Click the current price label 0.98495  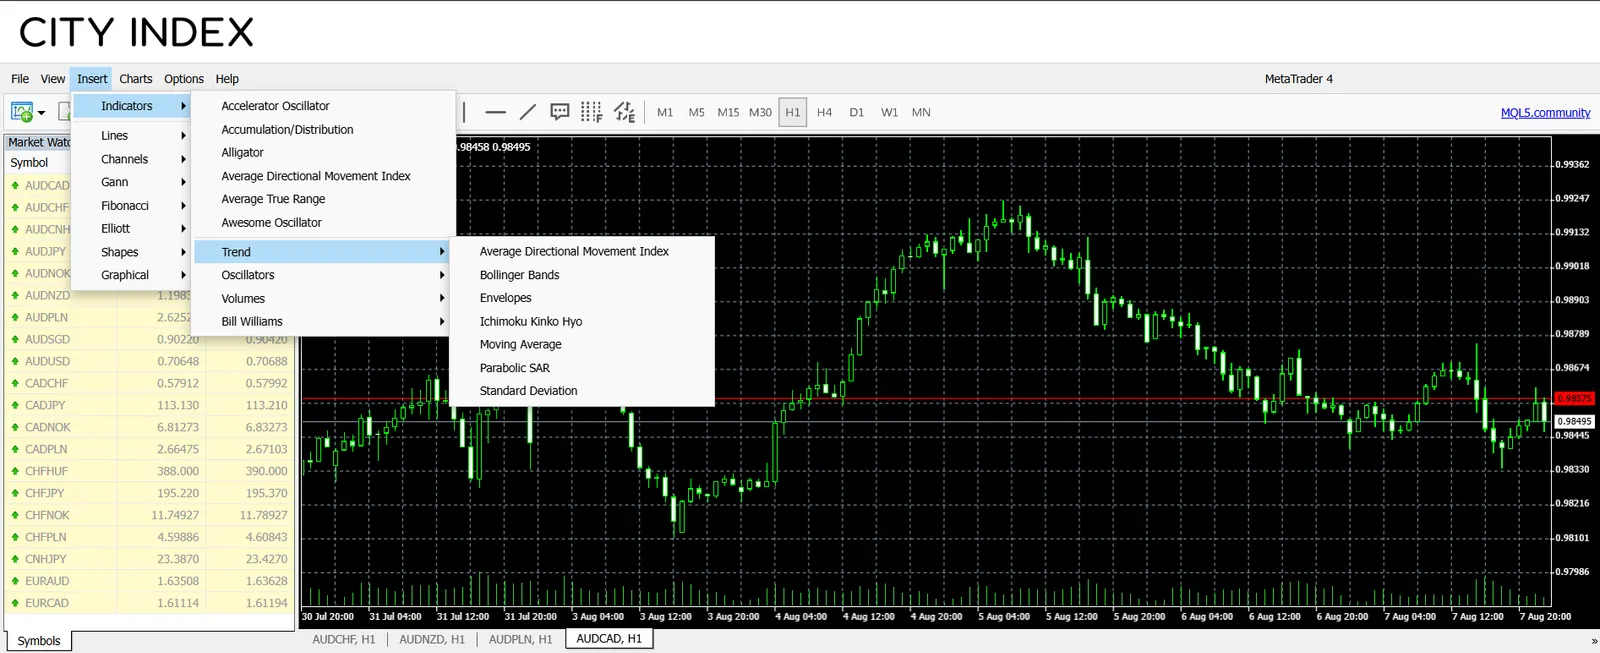point(1575,421)
